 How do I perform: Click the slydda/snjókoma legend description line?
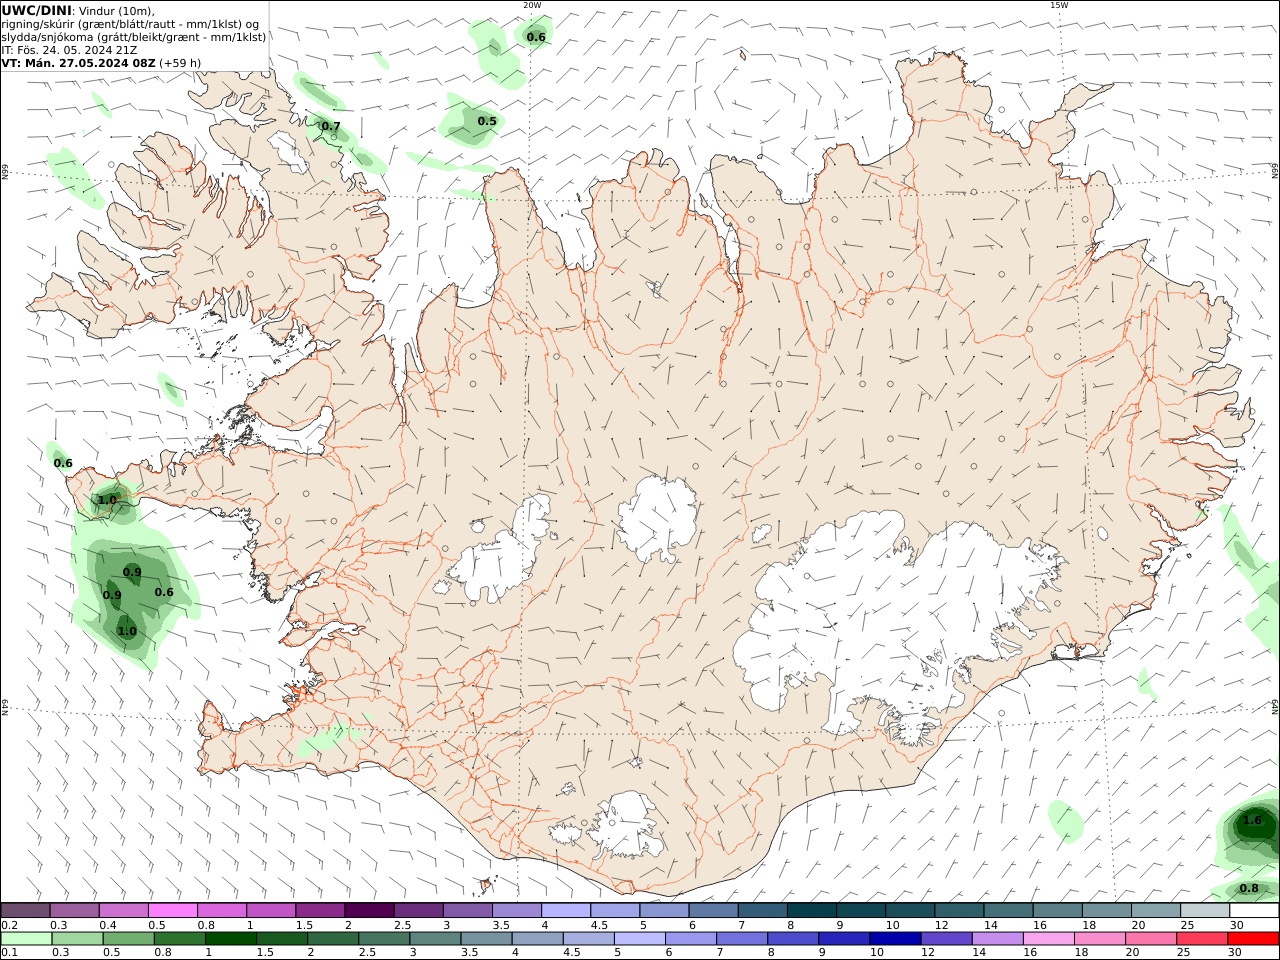click(x=134, y=37)
